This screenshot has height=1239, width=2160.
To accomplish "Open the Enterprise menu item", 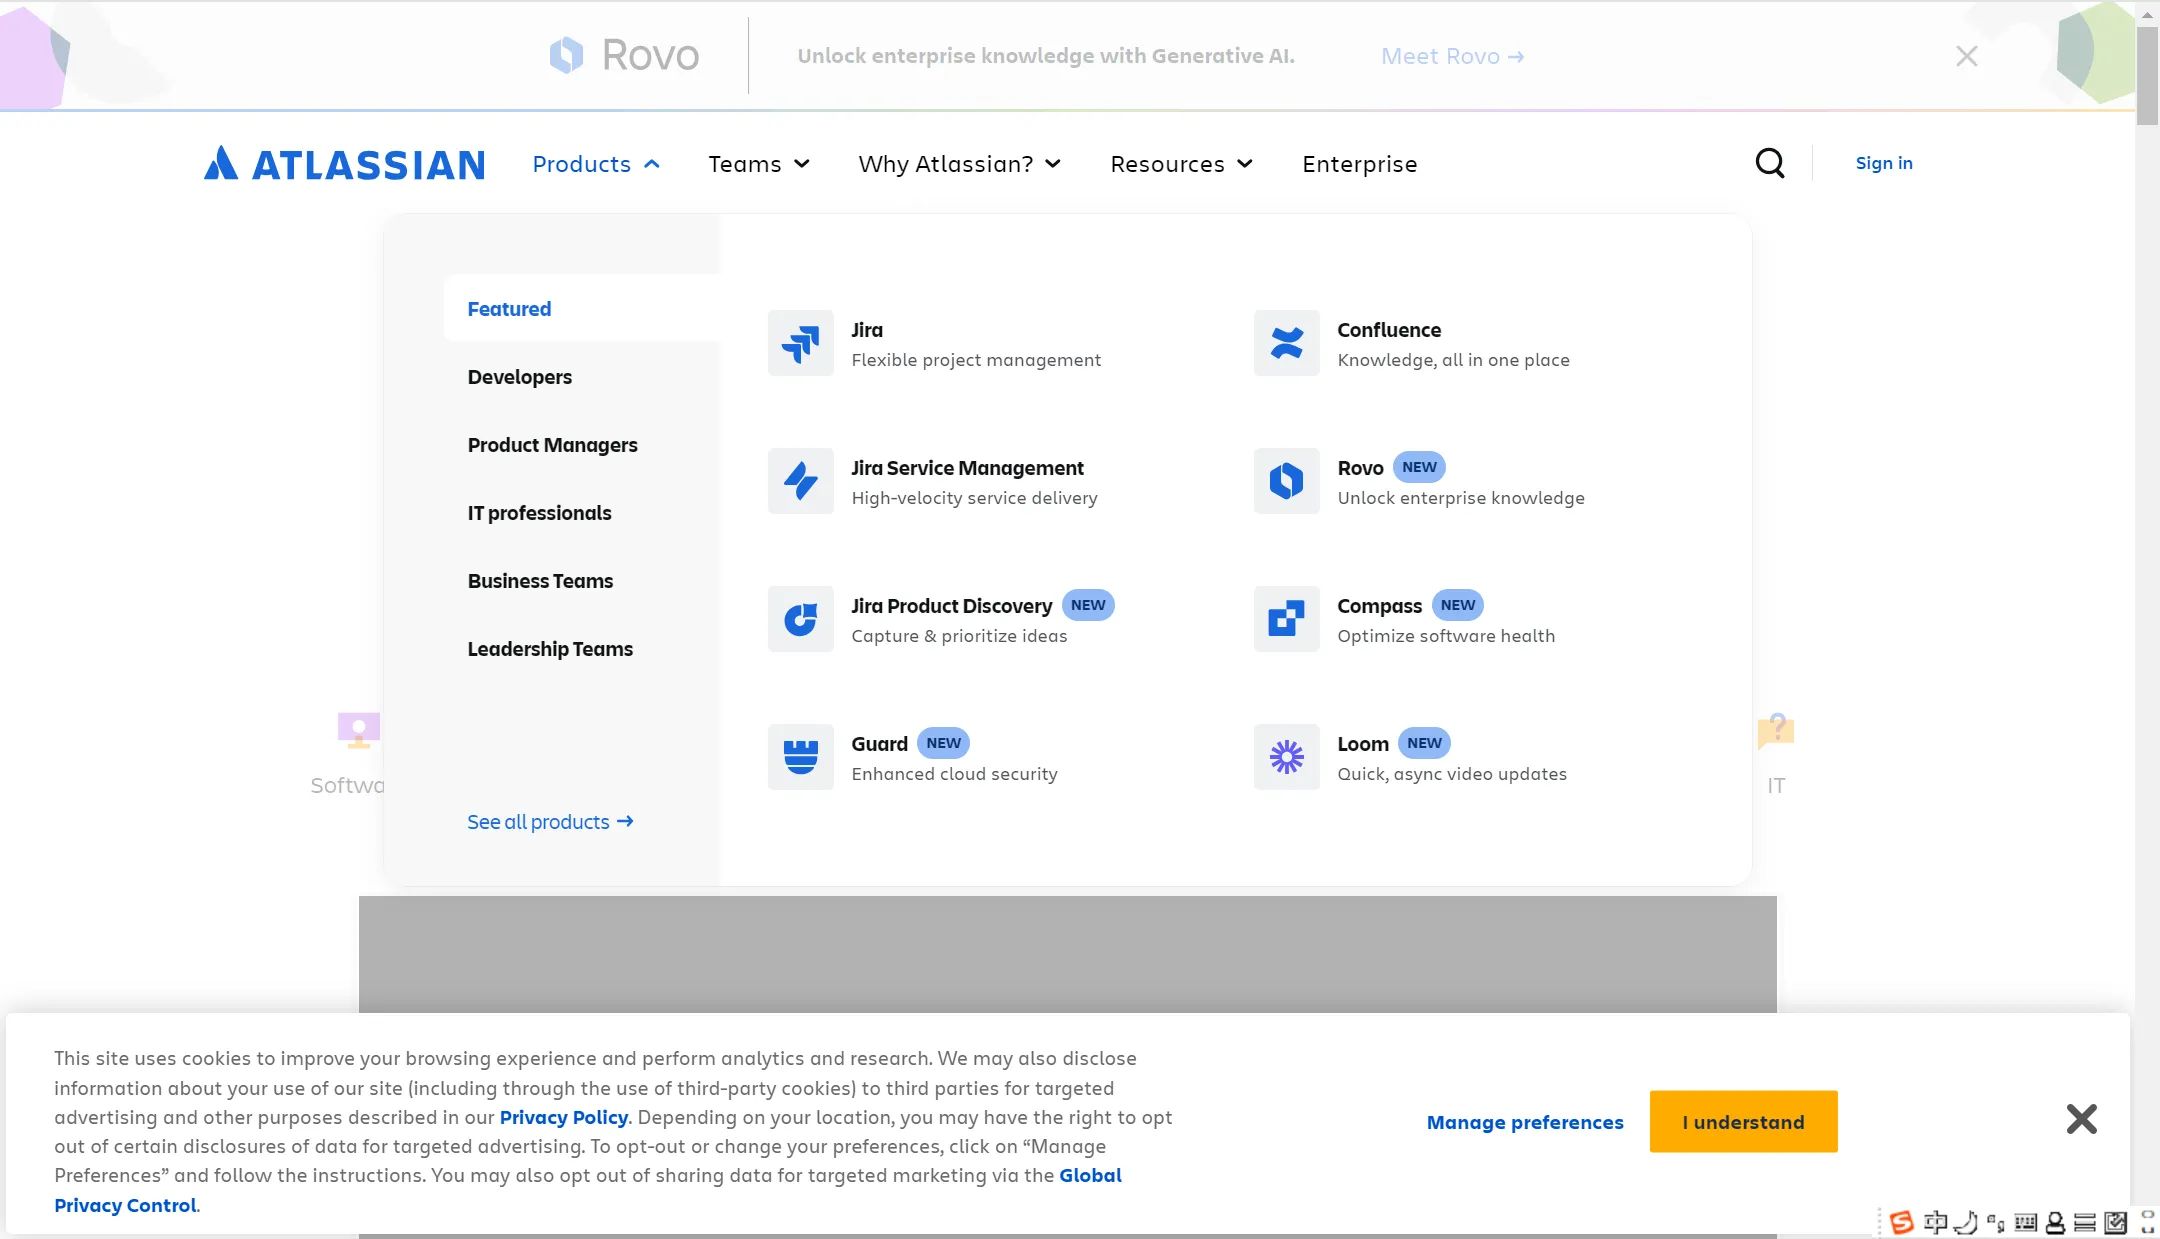I will pyautogui.click(x=1359, y=164).
